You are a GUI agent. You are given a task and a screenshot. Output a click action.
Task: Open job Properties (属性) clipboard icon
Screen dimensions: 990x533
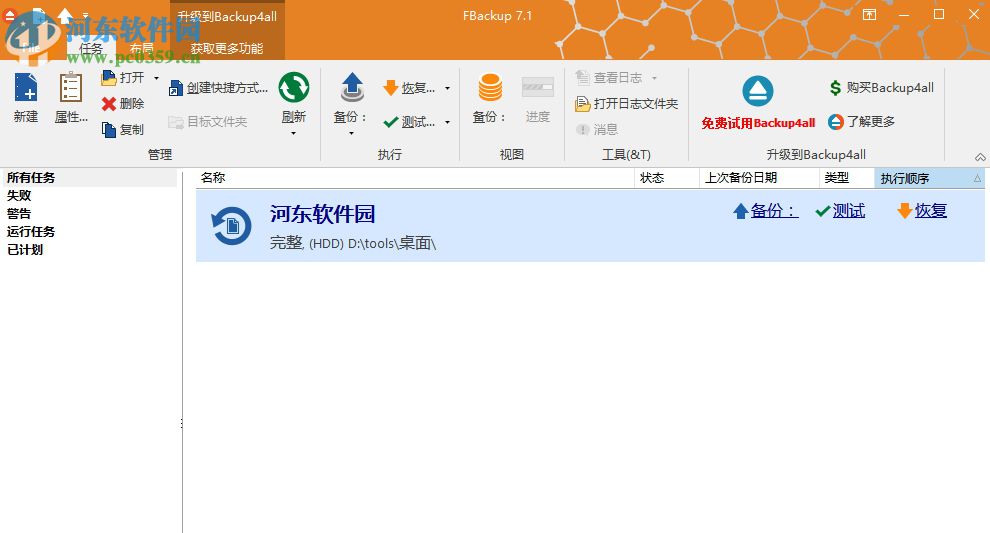(x=71, y=87)
